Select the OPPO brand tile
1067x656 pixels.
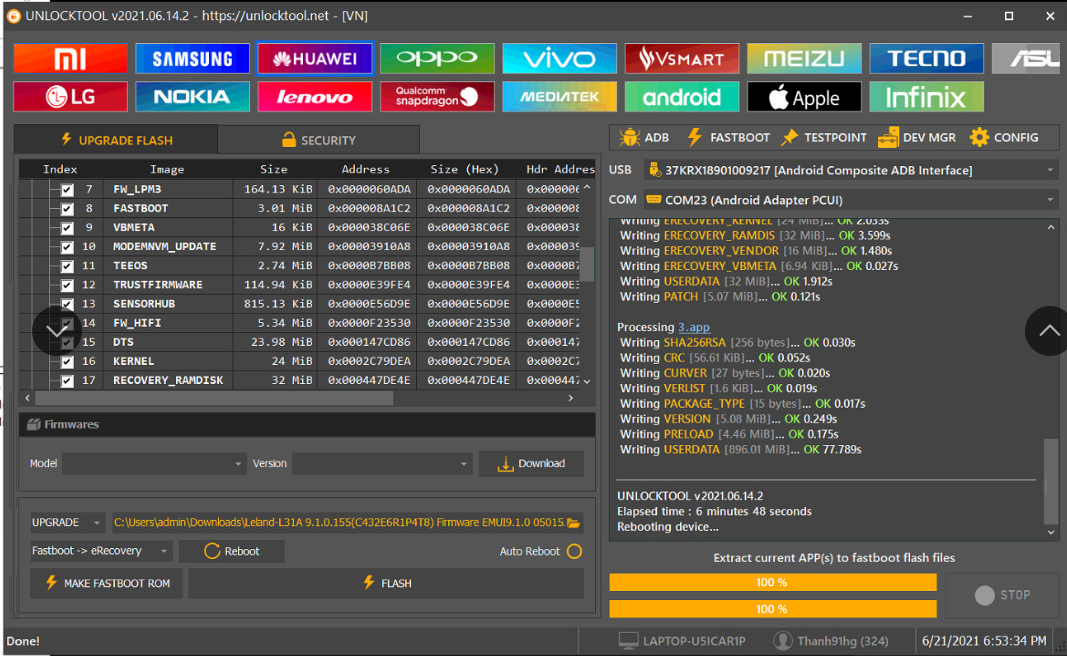[438, 59]
